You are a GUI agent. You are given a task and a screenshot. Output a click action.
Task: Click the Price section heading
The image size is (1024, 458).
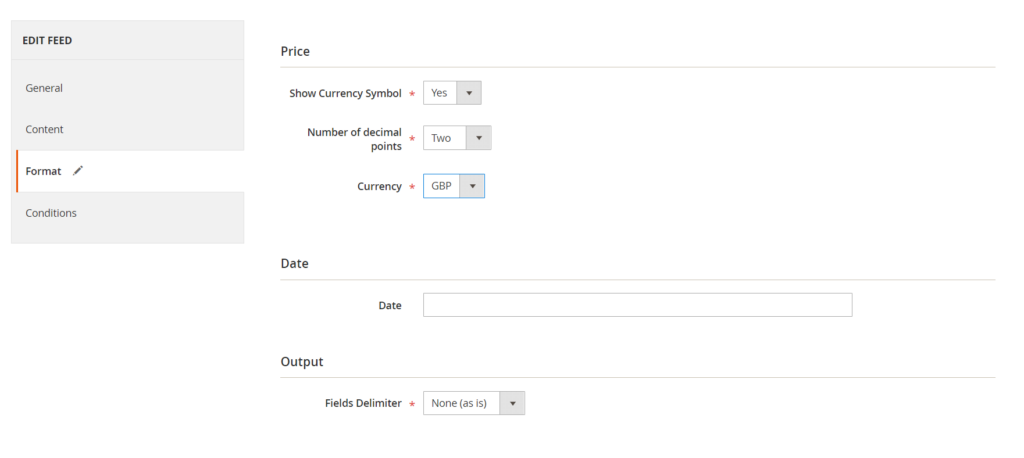pyautogui.click(x=295, y=50)
